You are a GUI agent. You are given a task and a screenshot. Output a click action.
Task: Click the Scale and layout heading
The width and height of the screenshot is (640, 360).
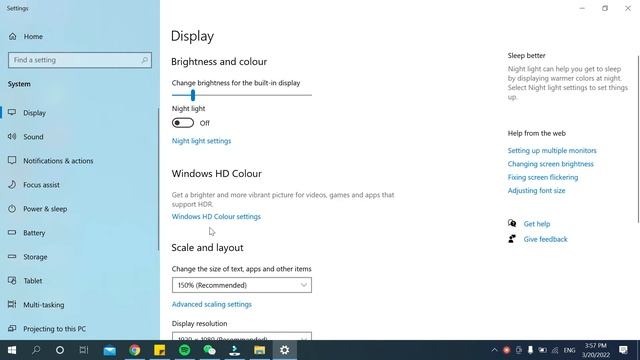(207, 248)
